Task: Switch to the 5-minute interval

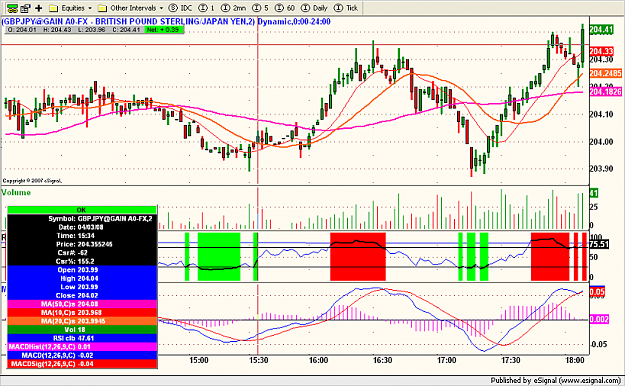Action: 261,8
